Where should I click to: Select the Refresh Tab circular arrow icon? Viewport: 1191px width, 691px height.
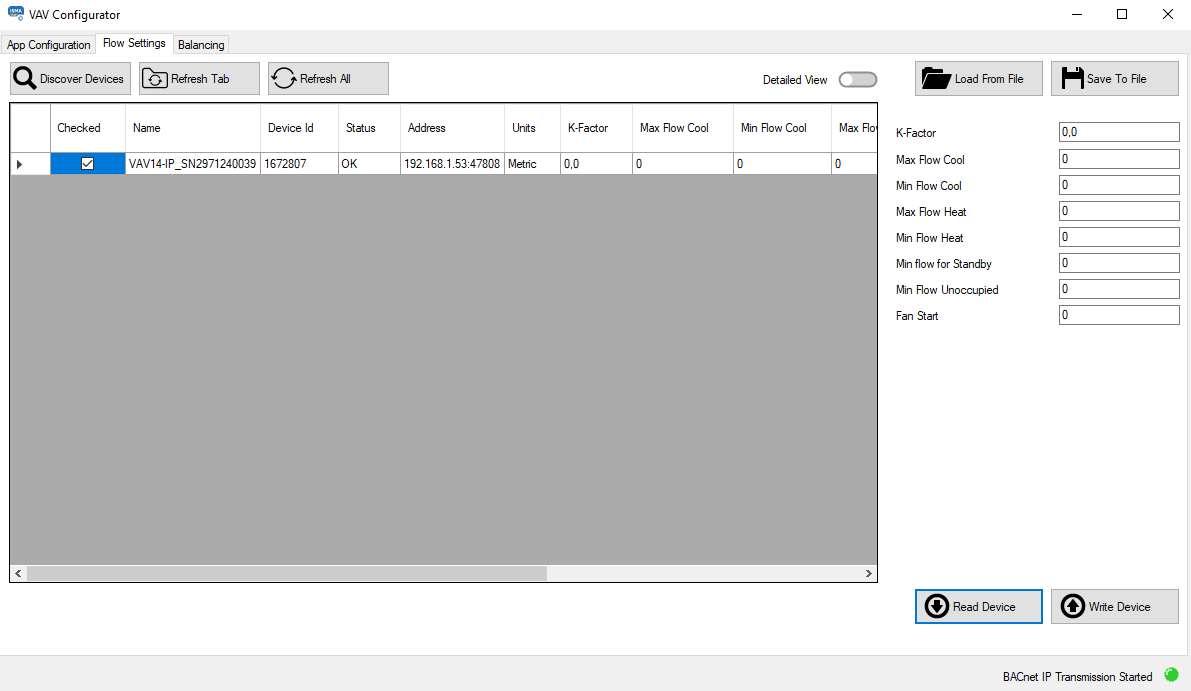click(x=155, y=78)
